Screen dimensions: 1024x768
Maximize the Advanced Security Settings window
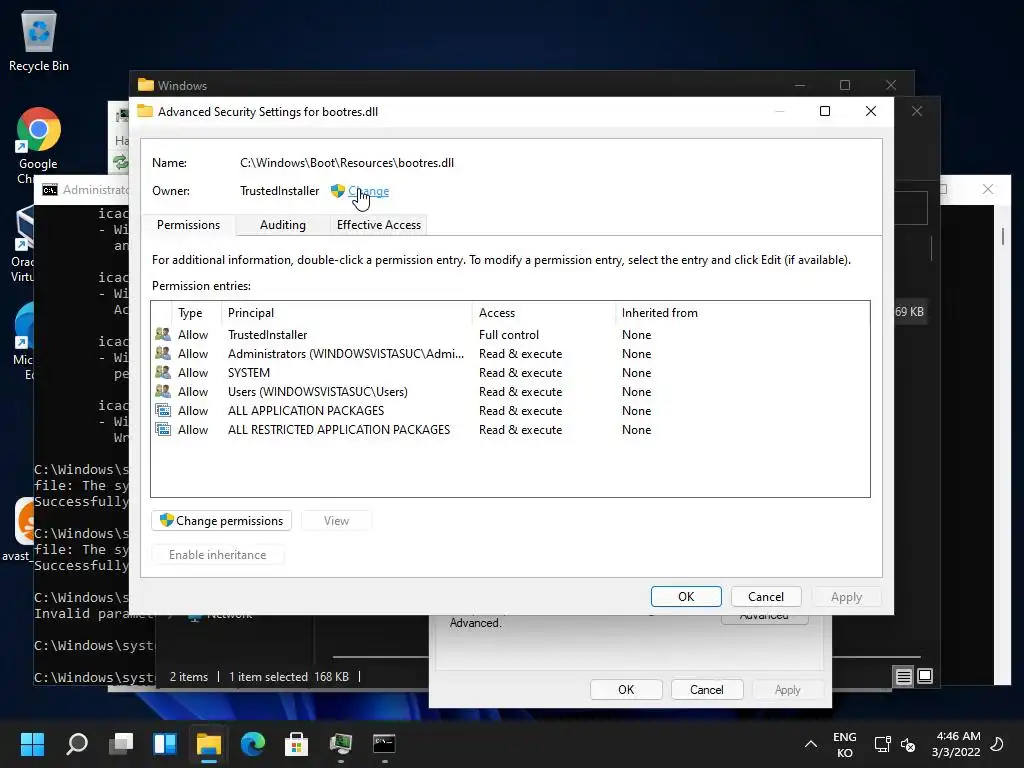point(825,111)
